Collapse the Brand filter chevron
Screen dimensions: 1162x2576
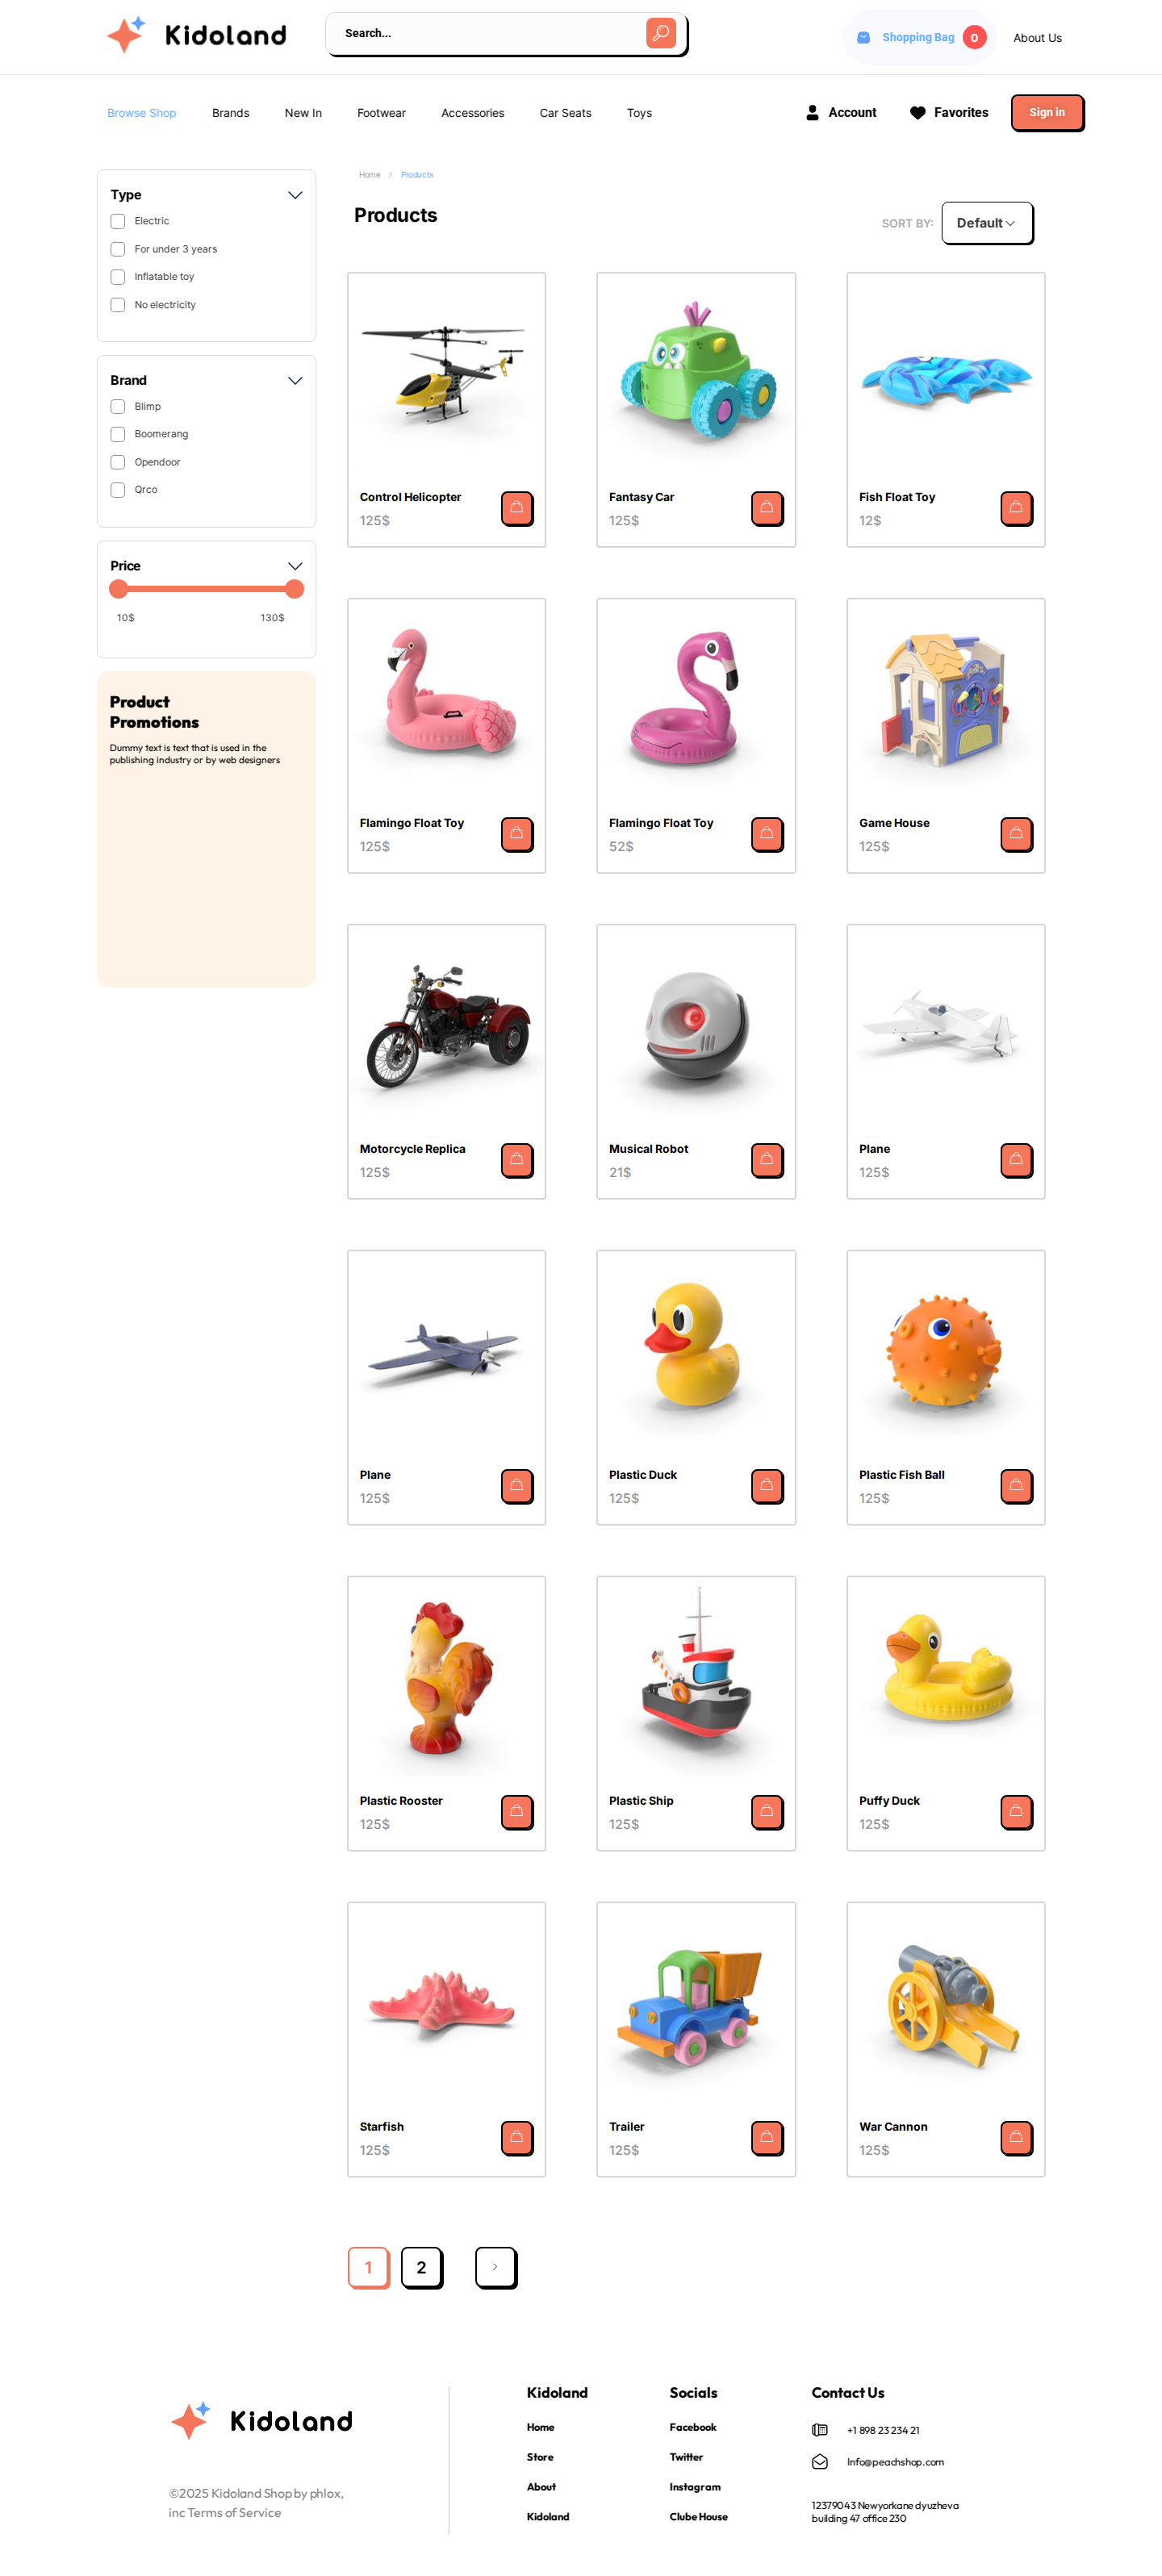(x=295, y=381)
